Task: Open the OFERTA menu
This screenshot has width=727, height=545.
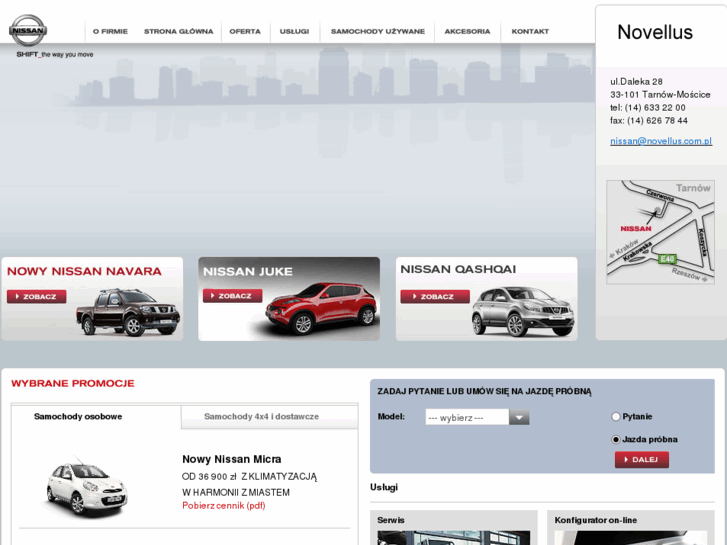Action: click(x=245, y=32)
